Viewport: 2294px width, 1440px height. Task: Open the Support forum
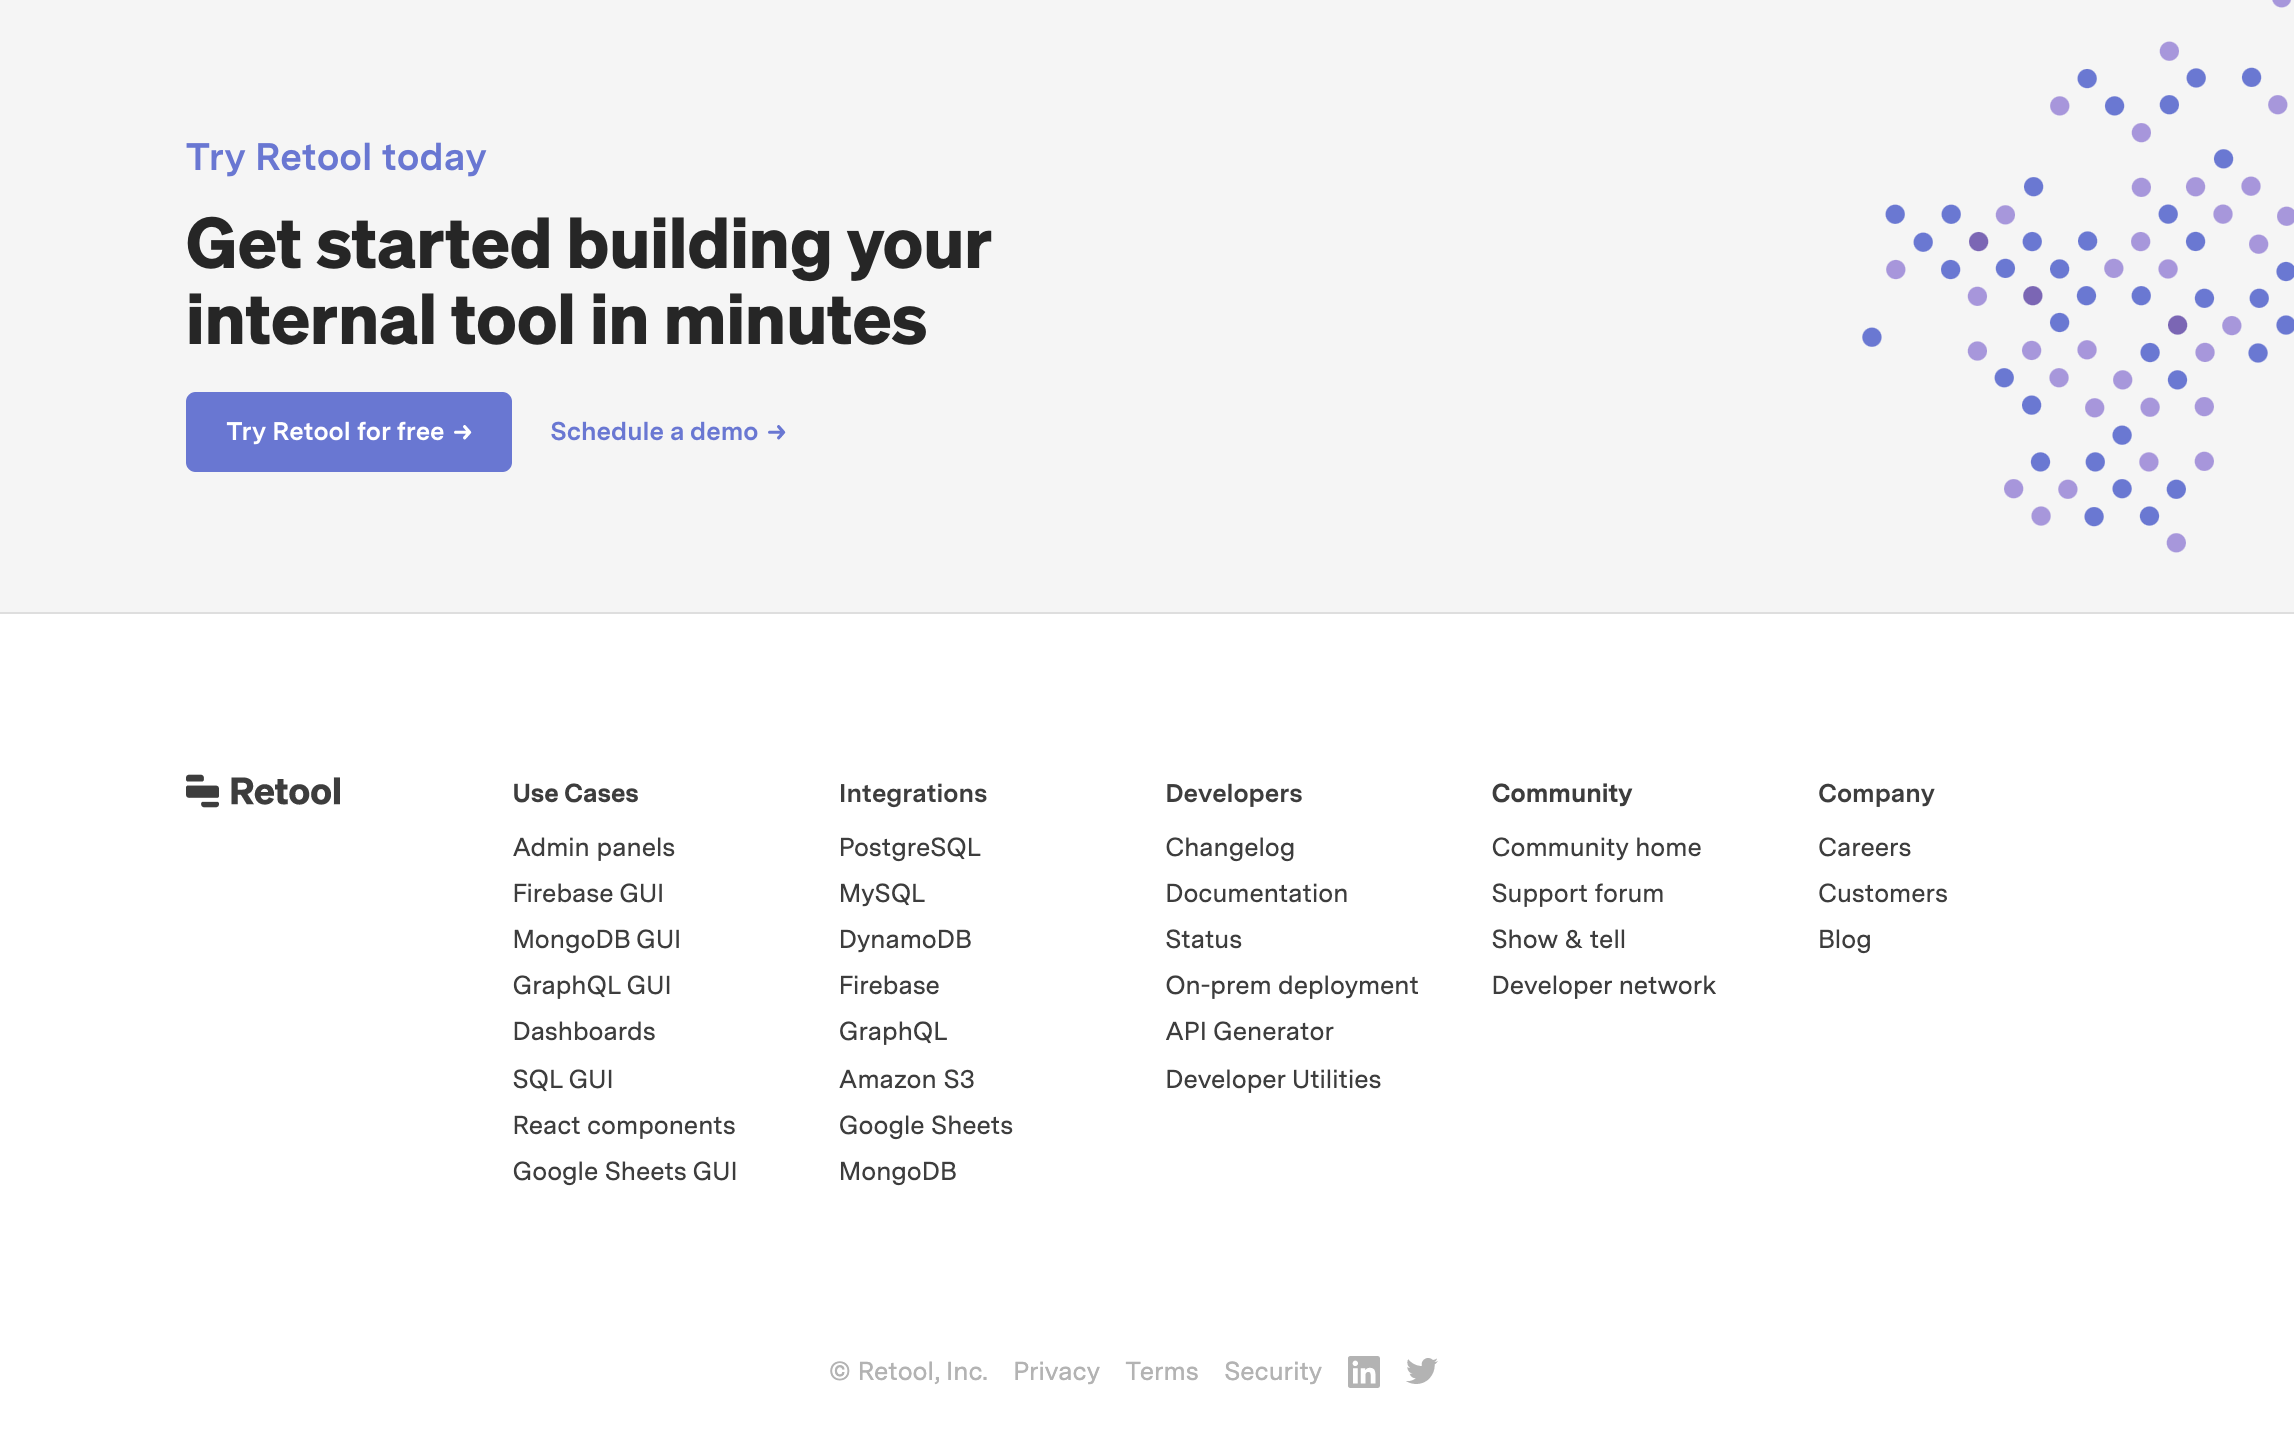tap(1577, 892)
